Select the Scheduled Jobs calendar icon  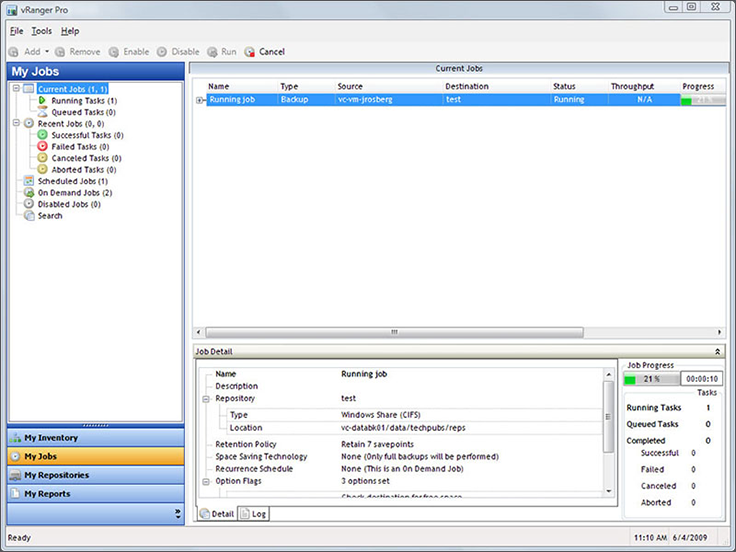pyautogui.click(x=29, y=181)
